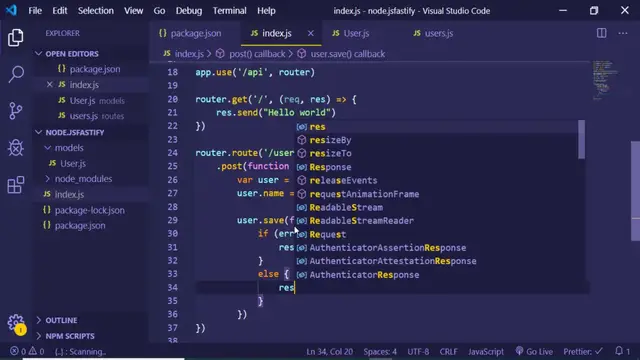Expand the Outline section

[61, 320]
